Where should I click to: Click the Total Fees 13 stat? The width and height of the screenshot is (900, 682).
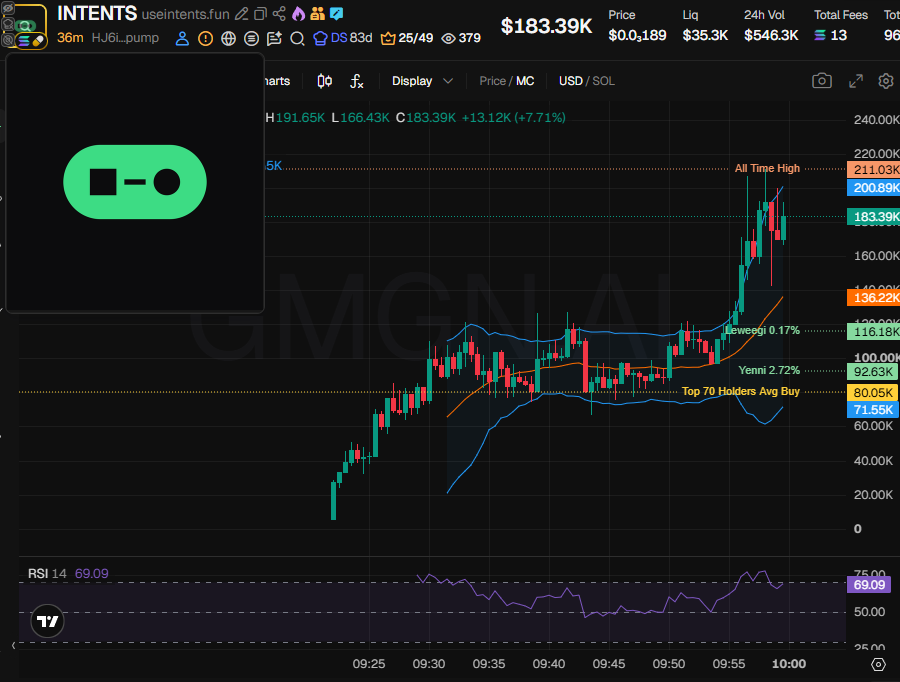840,26
